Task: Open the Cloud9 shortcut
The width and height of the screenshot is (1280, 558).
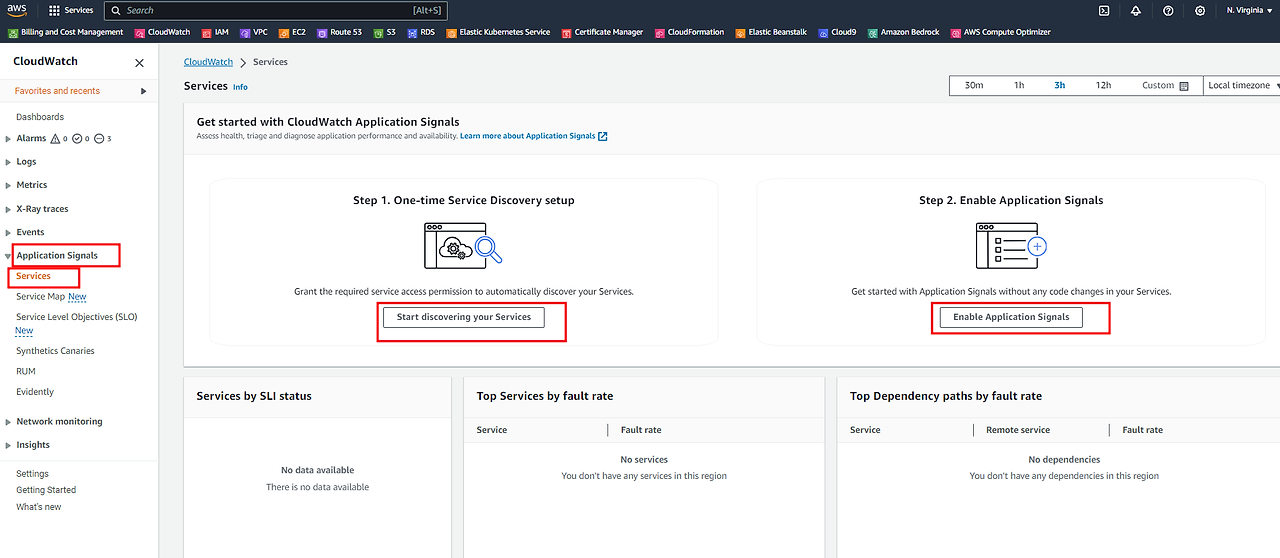Action: coord(837,32)
